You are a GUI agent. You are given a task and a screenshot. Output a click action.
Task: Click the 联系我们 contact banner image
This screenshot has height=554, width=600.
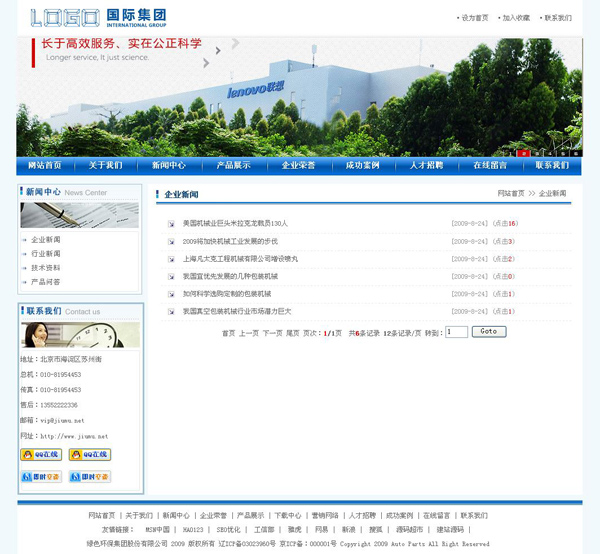pos(80,335)
